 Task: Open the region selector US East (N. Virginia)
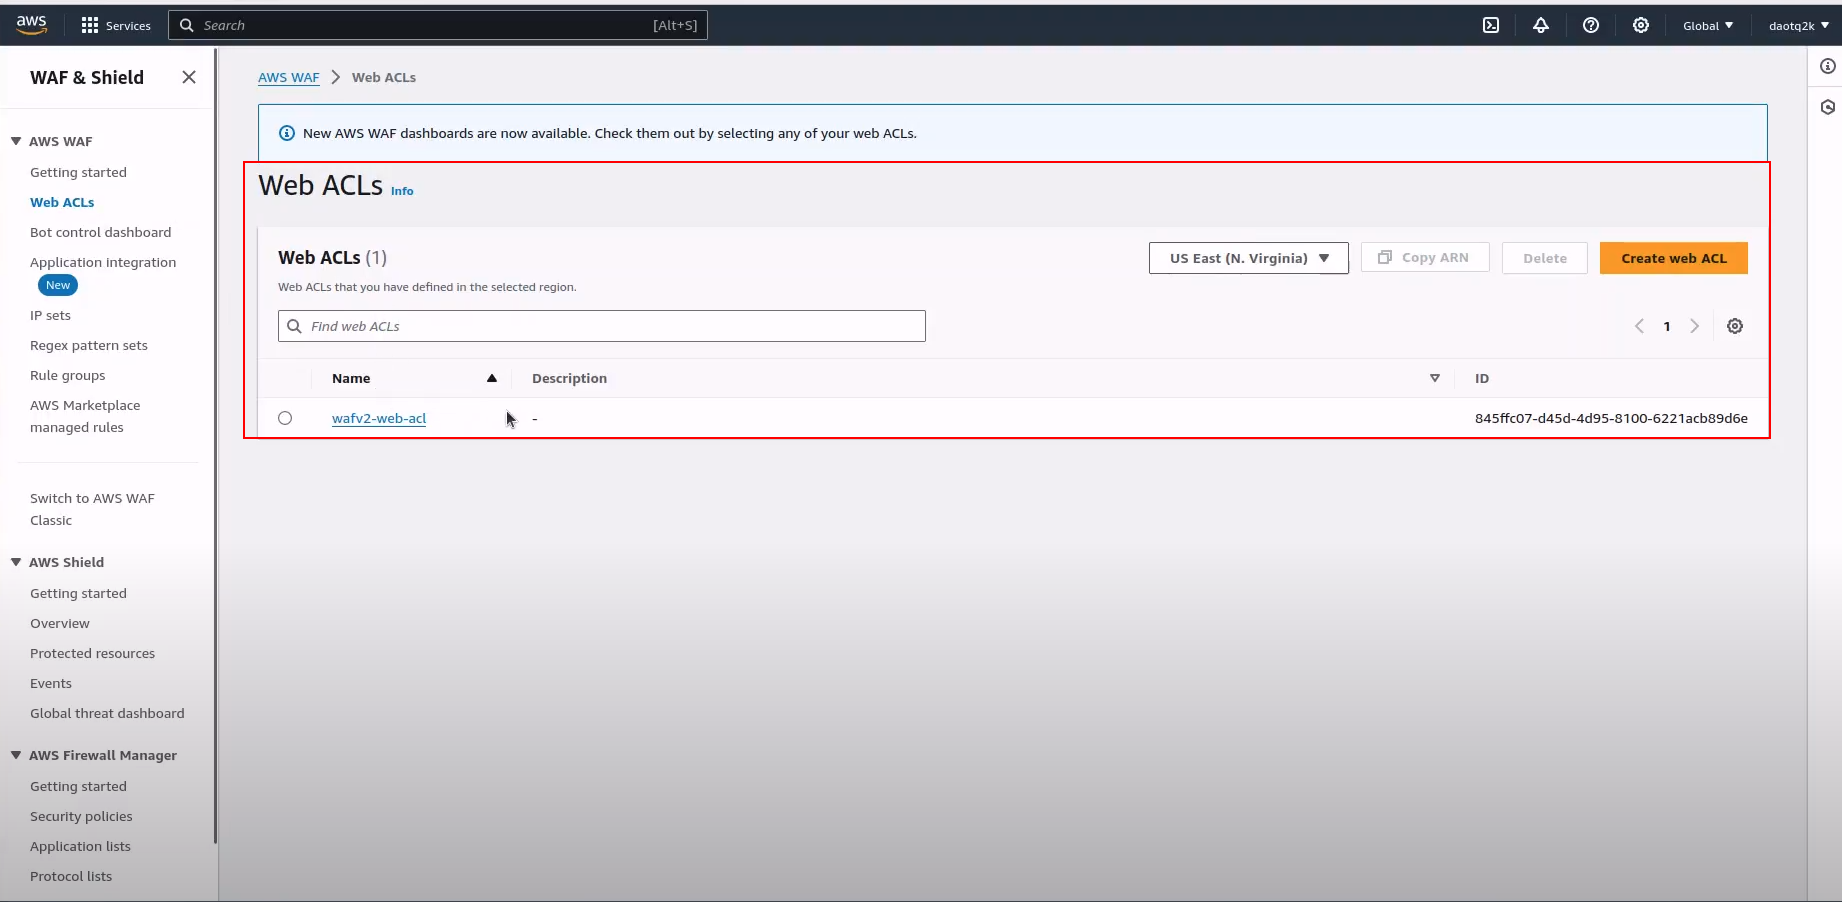[x=1248, y=258]
